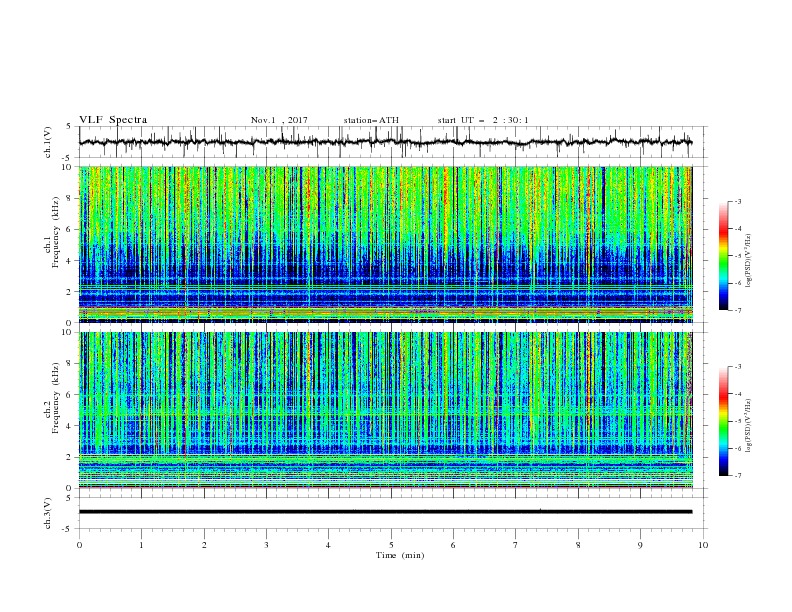Image resolution: width=792 pixels, height=612 pixels.
Task: Click the "2" kHz tick on ch.1 spectrogram
Action: tap(70, 292)
